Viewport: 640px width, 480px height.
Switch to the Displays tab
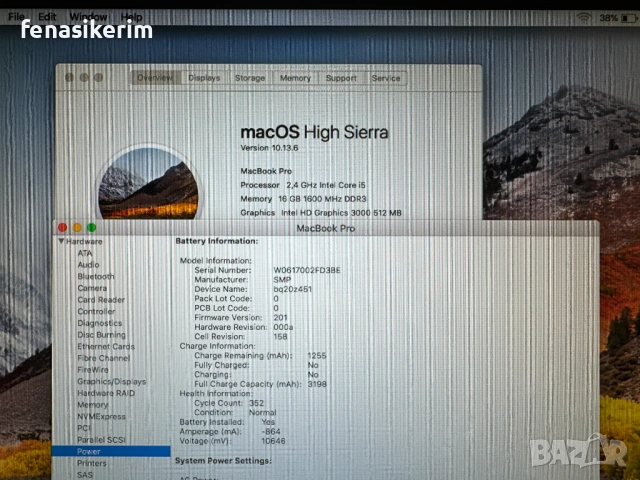click(204, 78)
